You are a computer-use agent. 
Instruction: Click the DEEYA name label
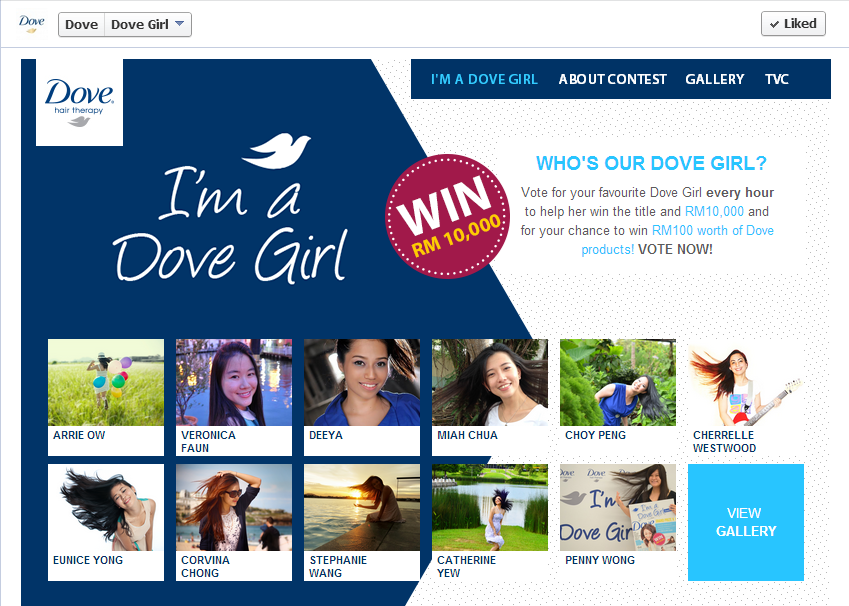tap(326, 435)
